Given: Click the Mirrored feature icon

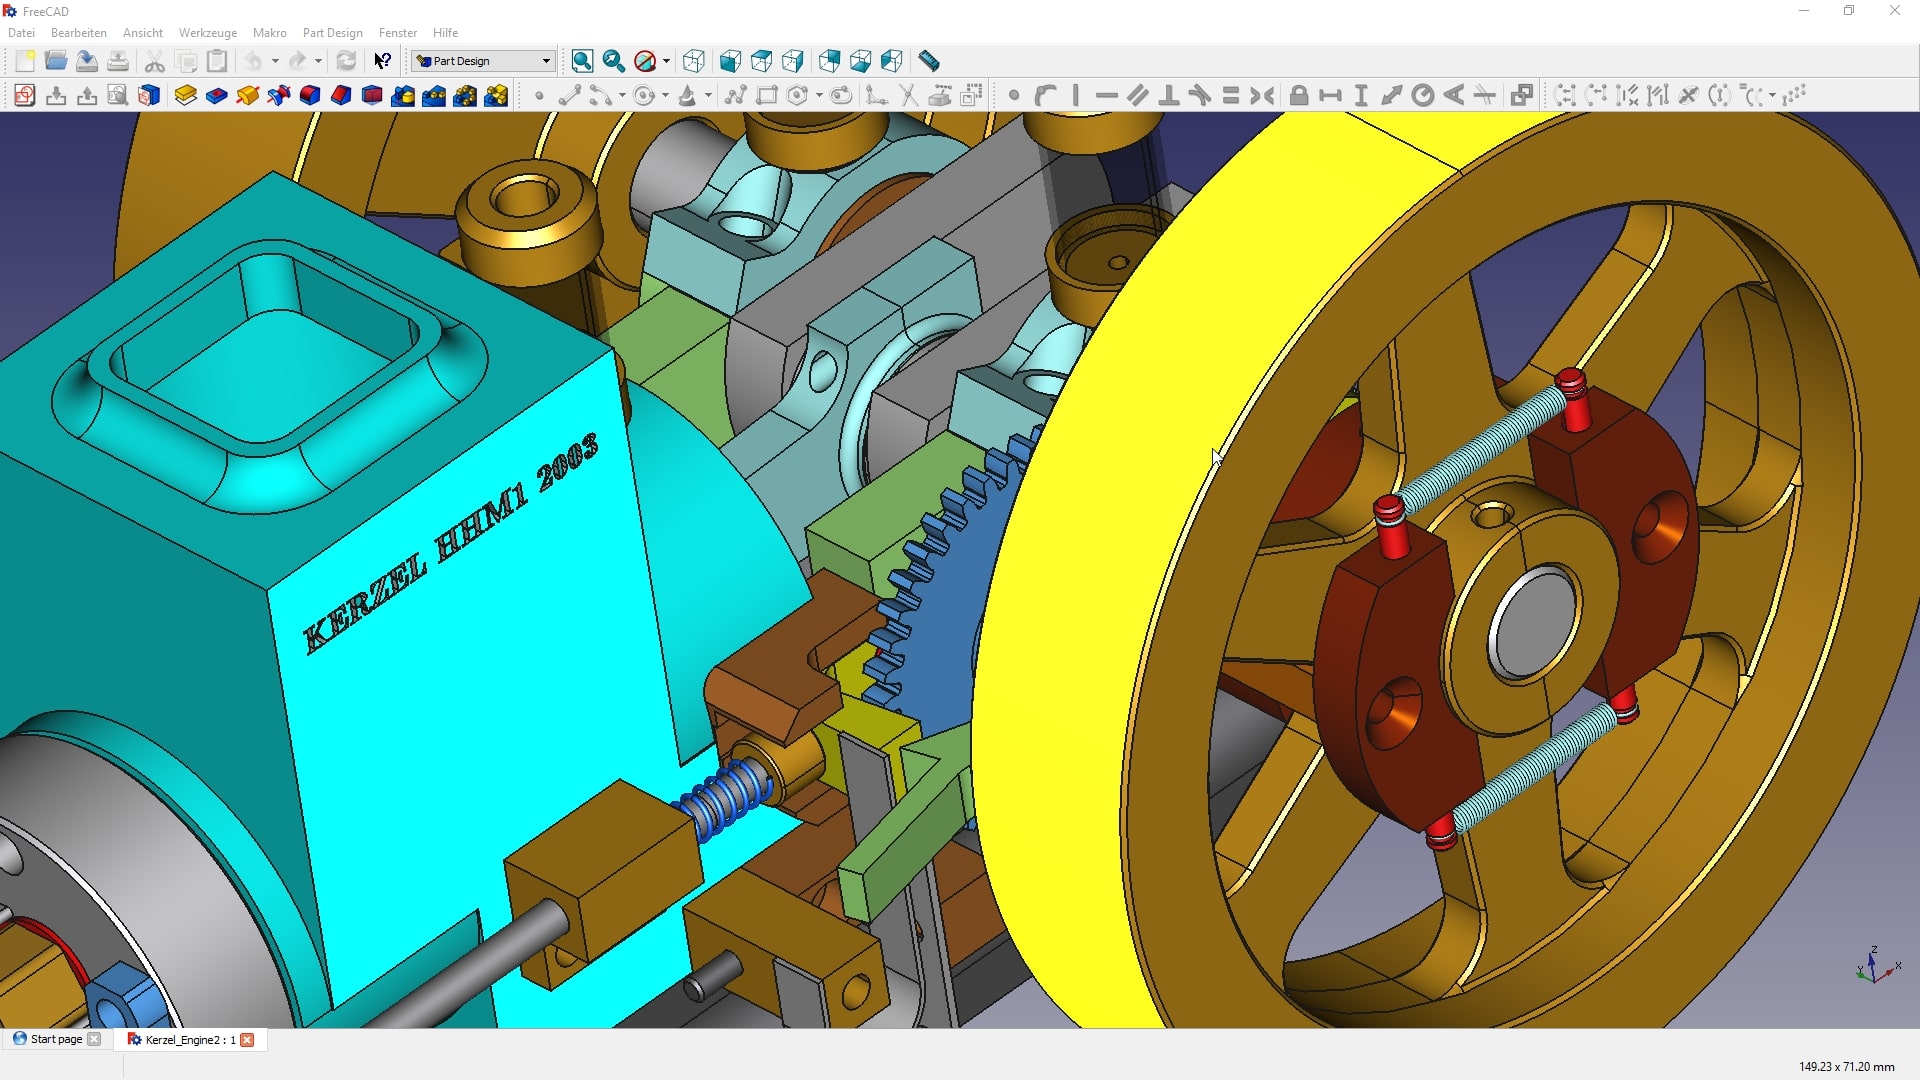Looking at the screenshot, I should tap(402, 95).
